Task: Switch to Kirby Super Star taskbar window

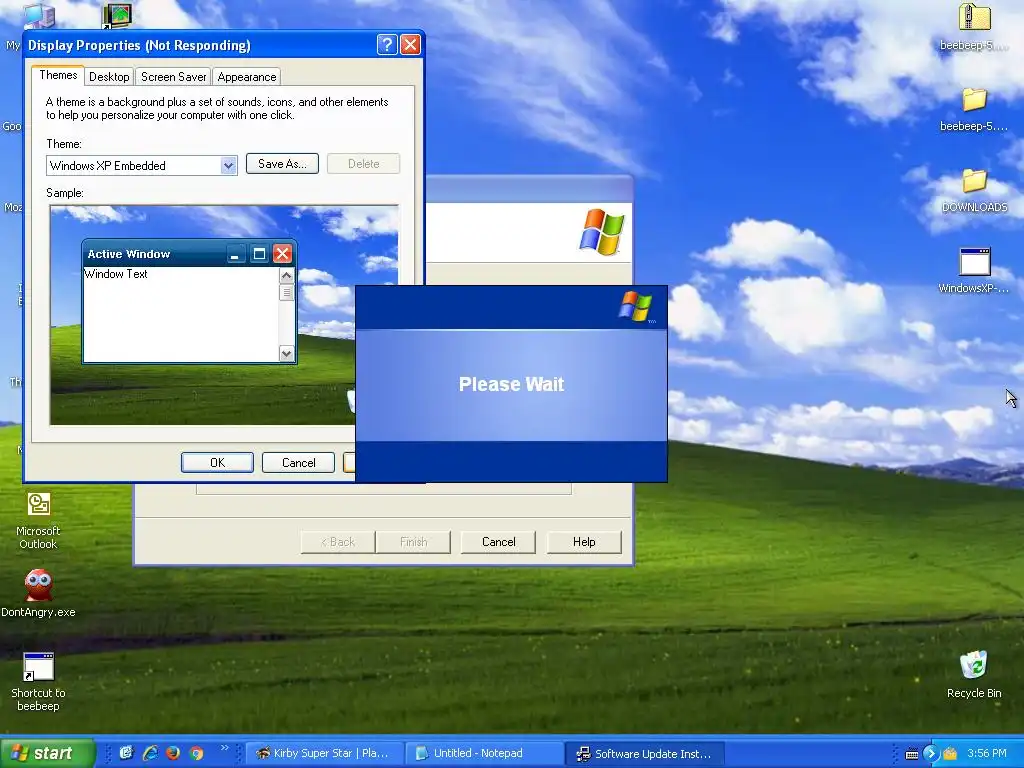Action: tap(323, 753)
